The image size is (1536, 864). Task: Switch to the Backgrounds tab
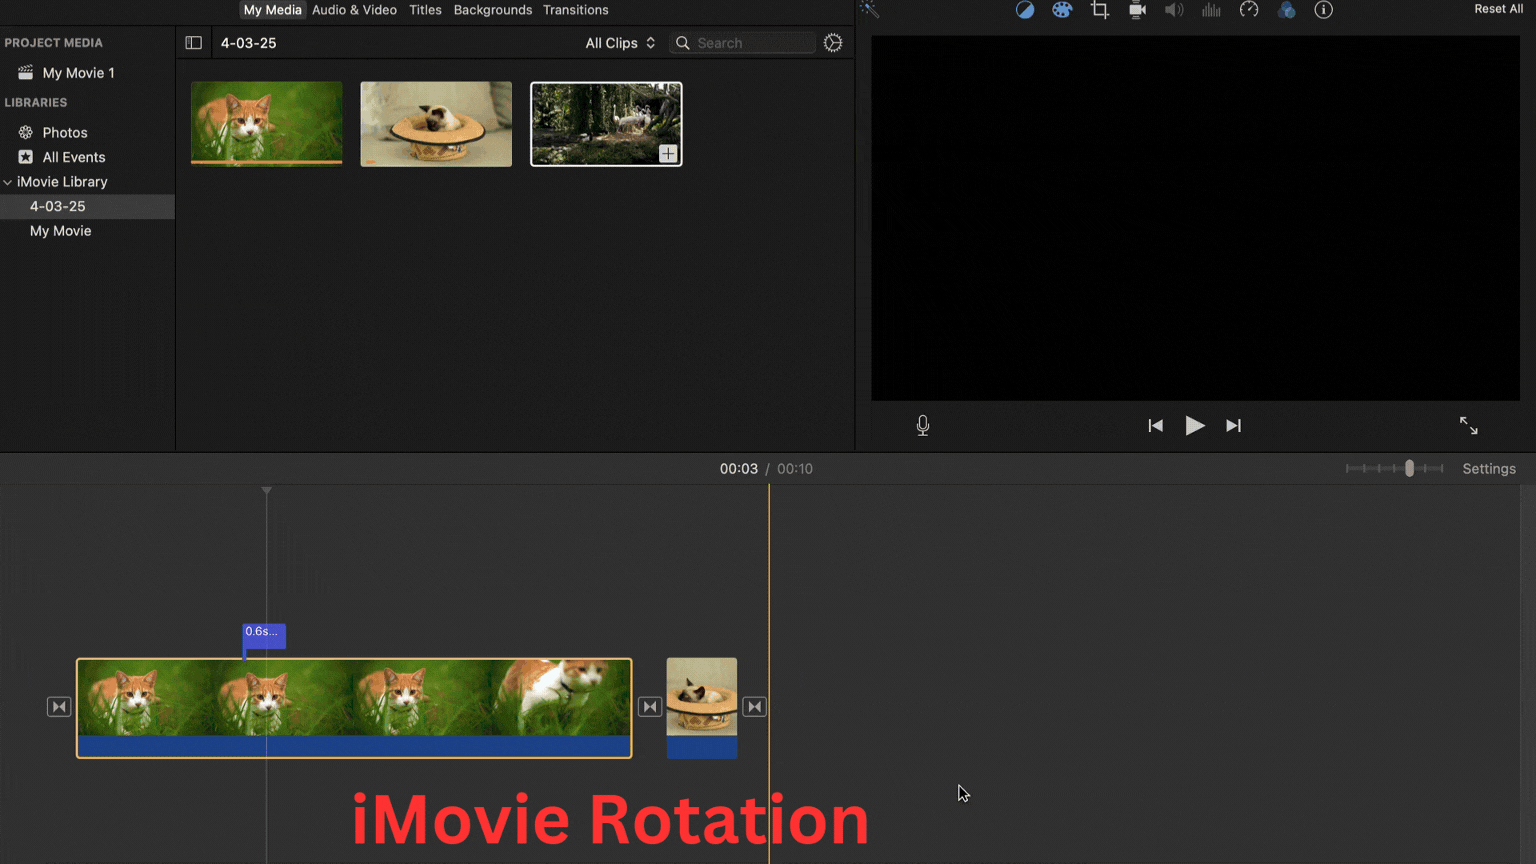(x=493, y=10)
